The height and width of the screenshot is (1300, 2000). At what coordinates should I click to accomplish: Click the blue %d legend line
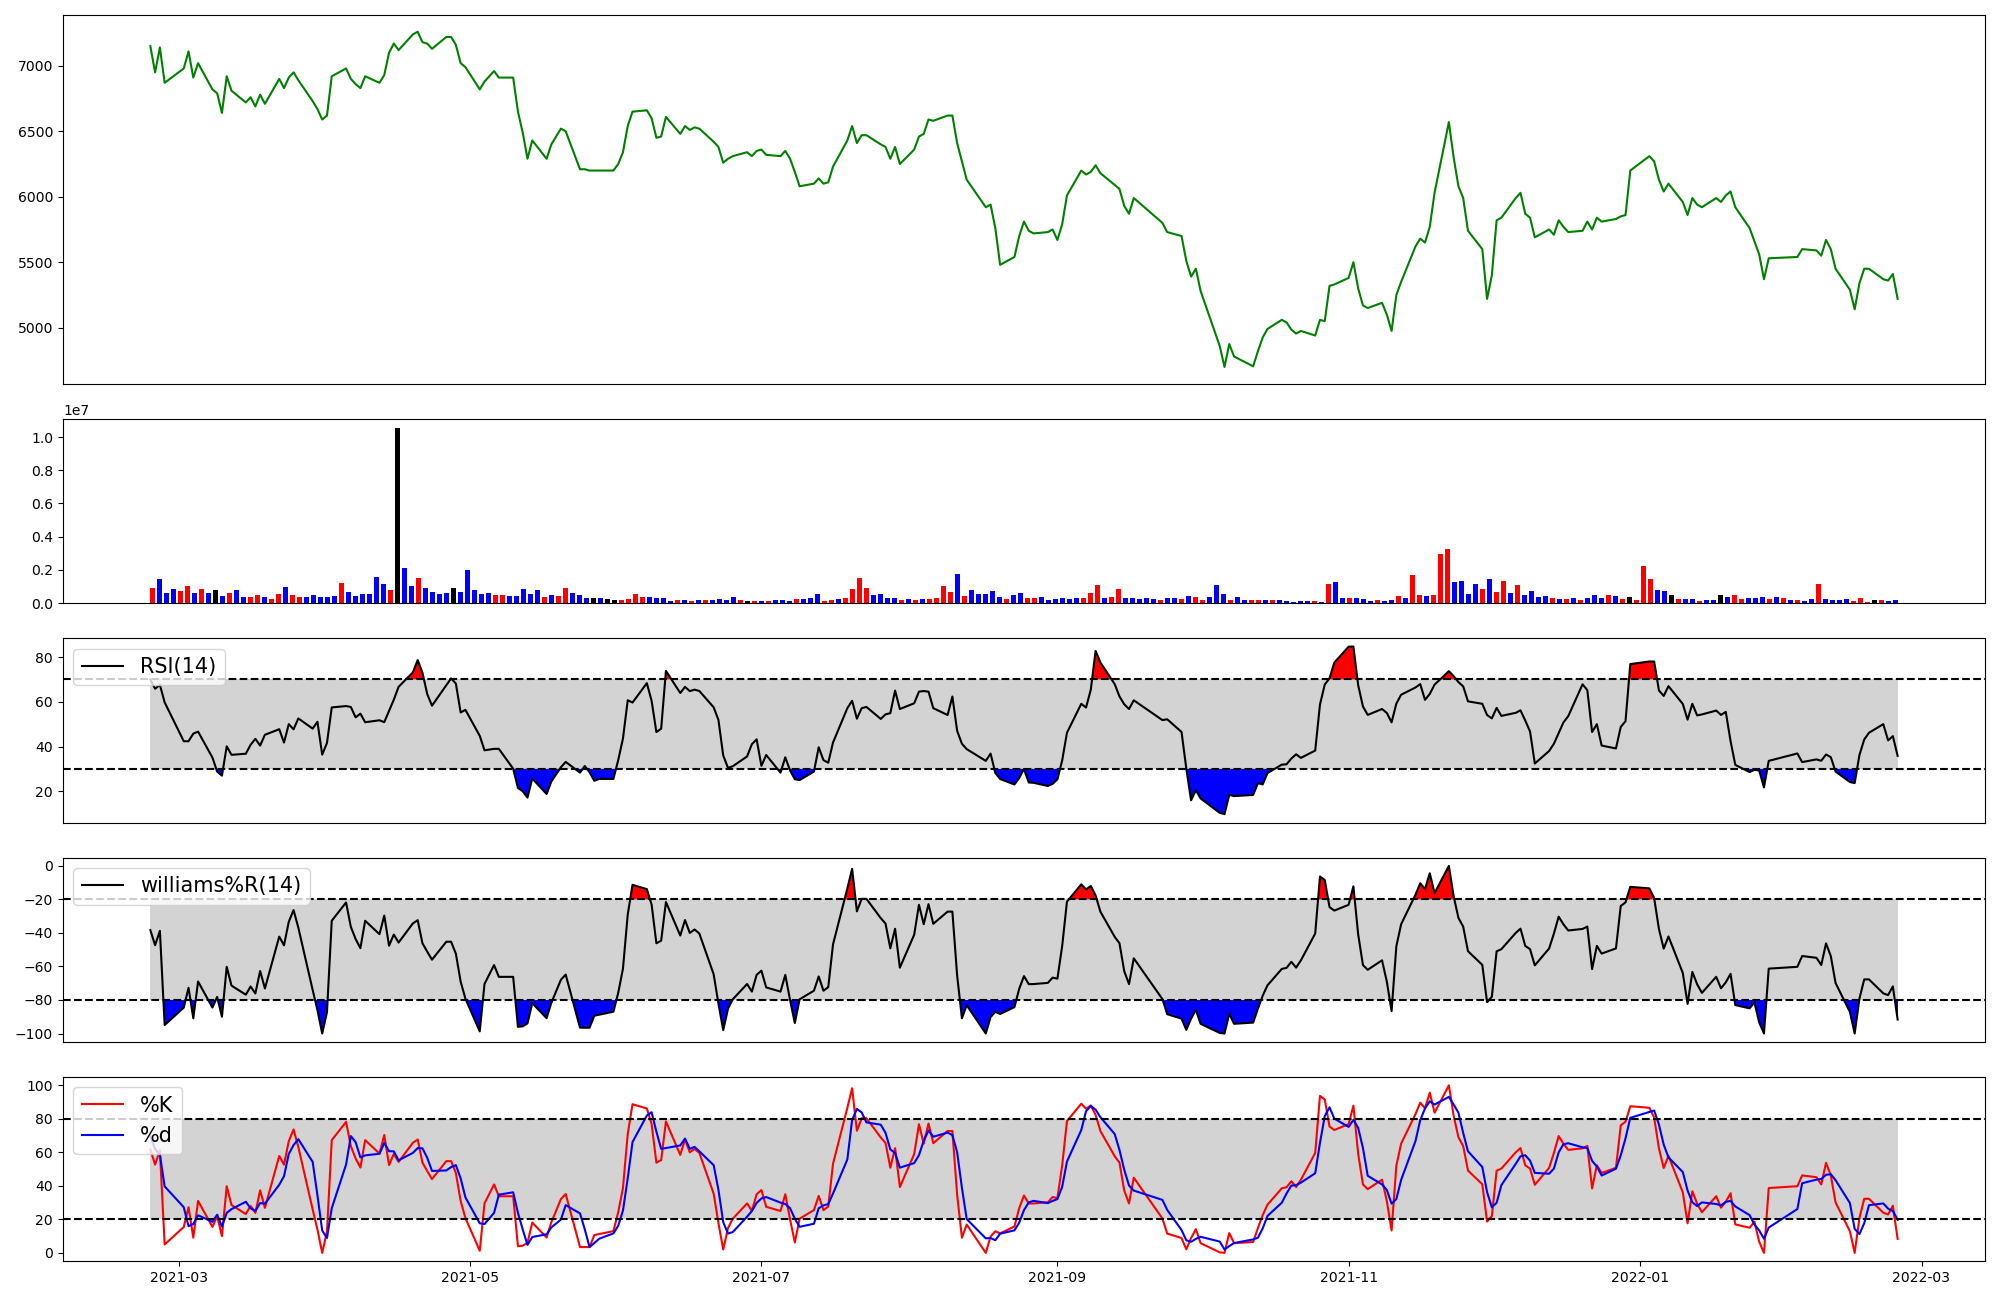tap(102, 1135)
